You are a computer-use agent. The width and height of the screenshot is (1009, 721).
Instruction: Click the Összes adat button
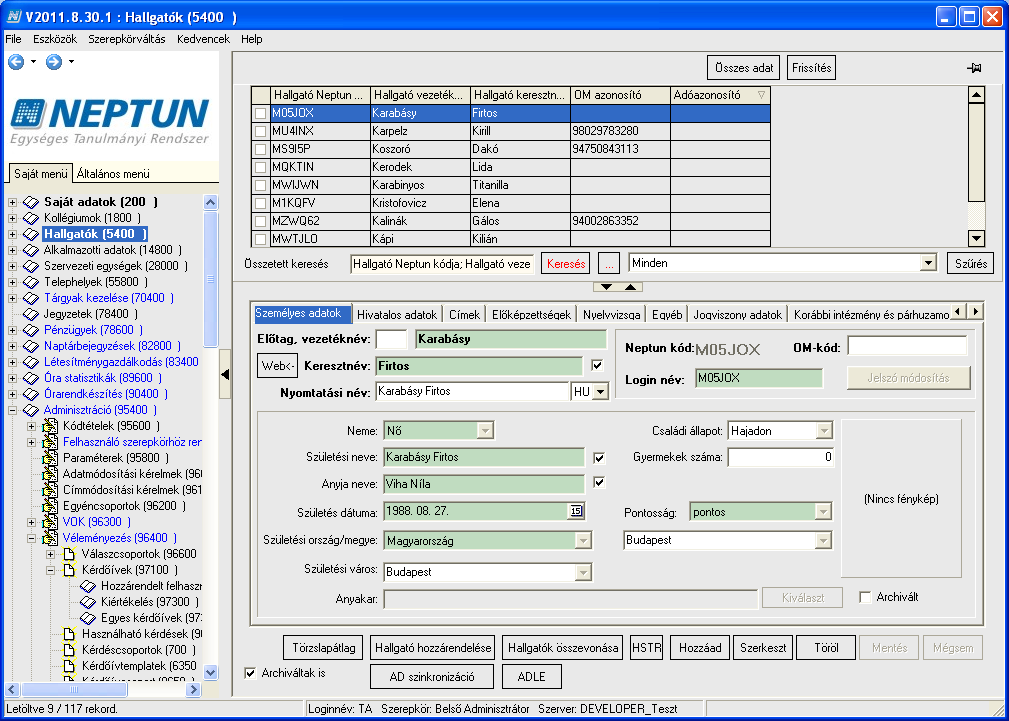[744, 68]
